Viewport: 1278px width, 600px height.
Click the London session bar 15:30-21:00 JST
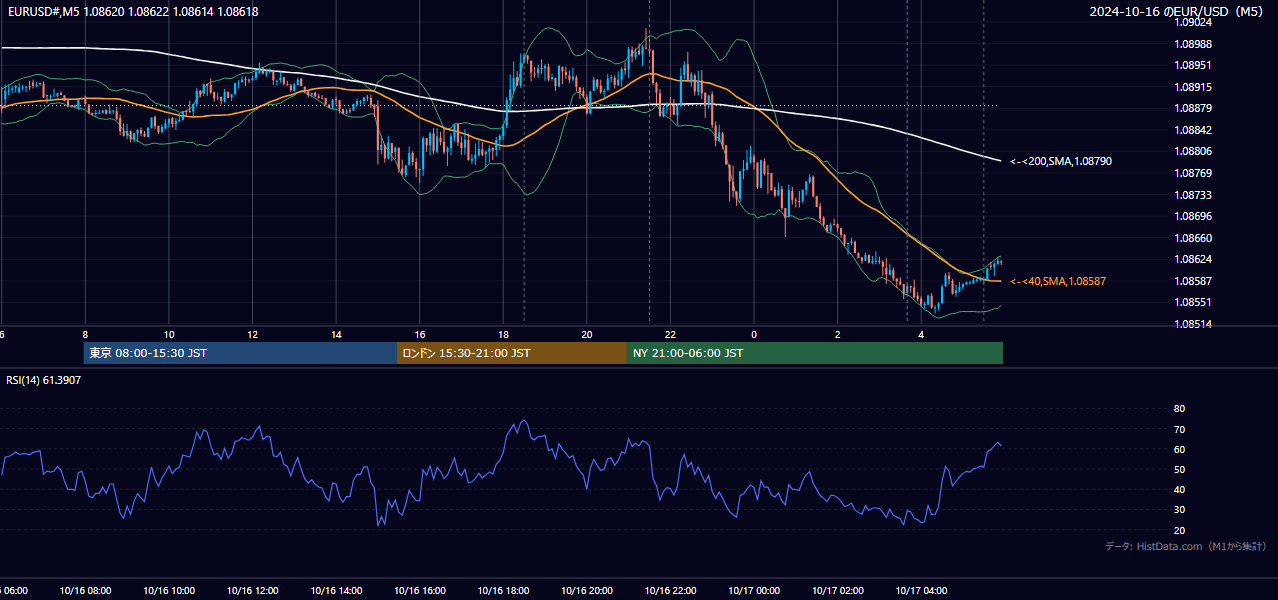[512, 353]
